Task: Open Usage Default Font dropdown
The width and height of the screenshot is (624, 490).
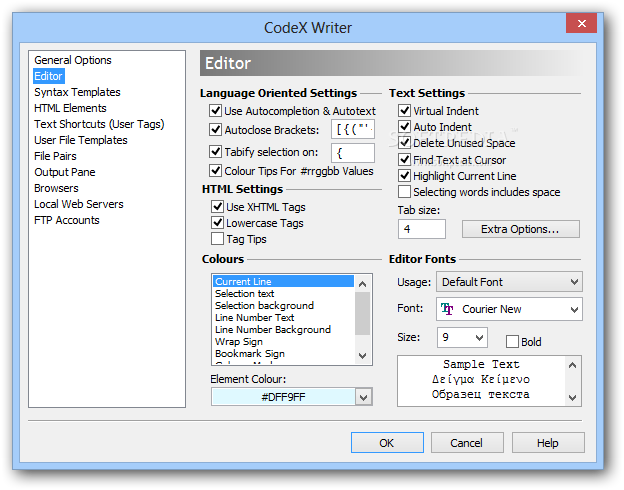Action: 509,282
